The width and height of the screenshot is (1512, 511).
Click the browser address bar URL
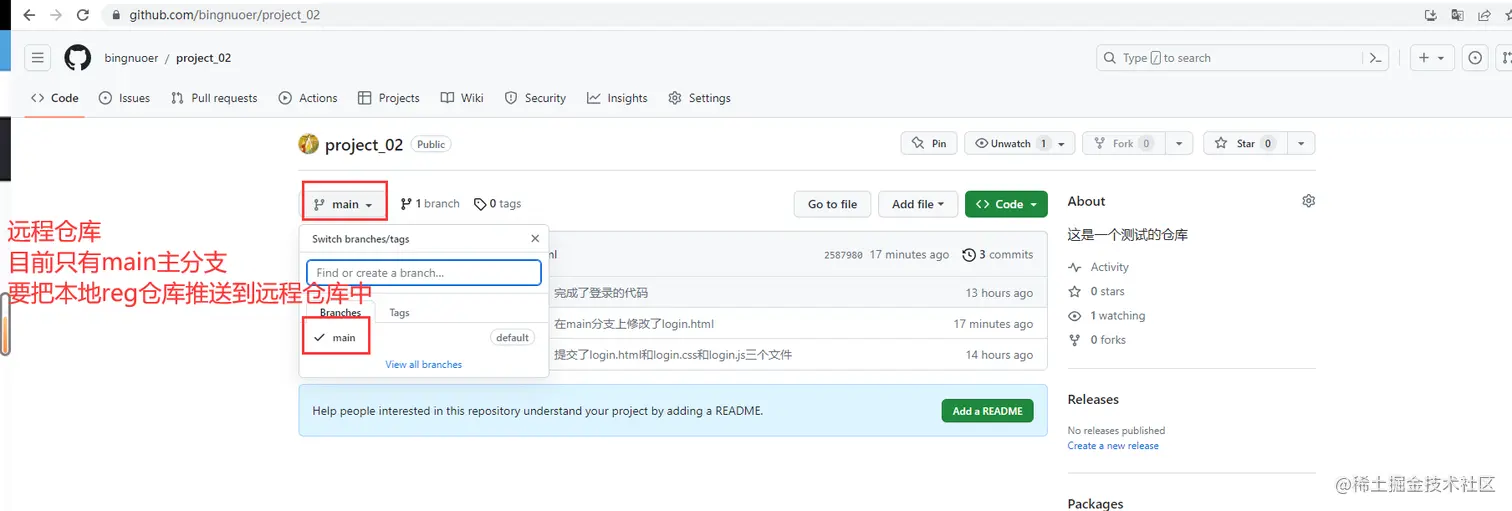tap(224, 15)
